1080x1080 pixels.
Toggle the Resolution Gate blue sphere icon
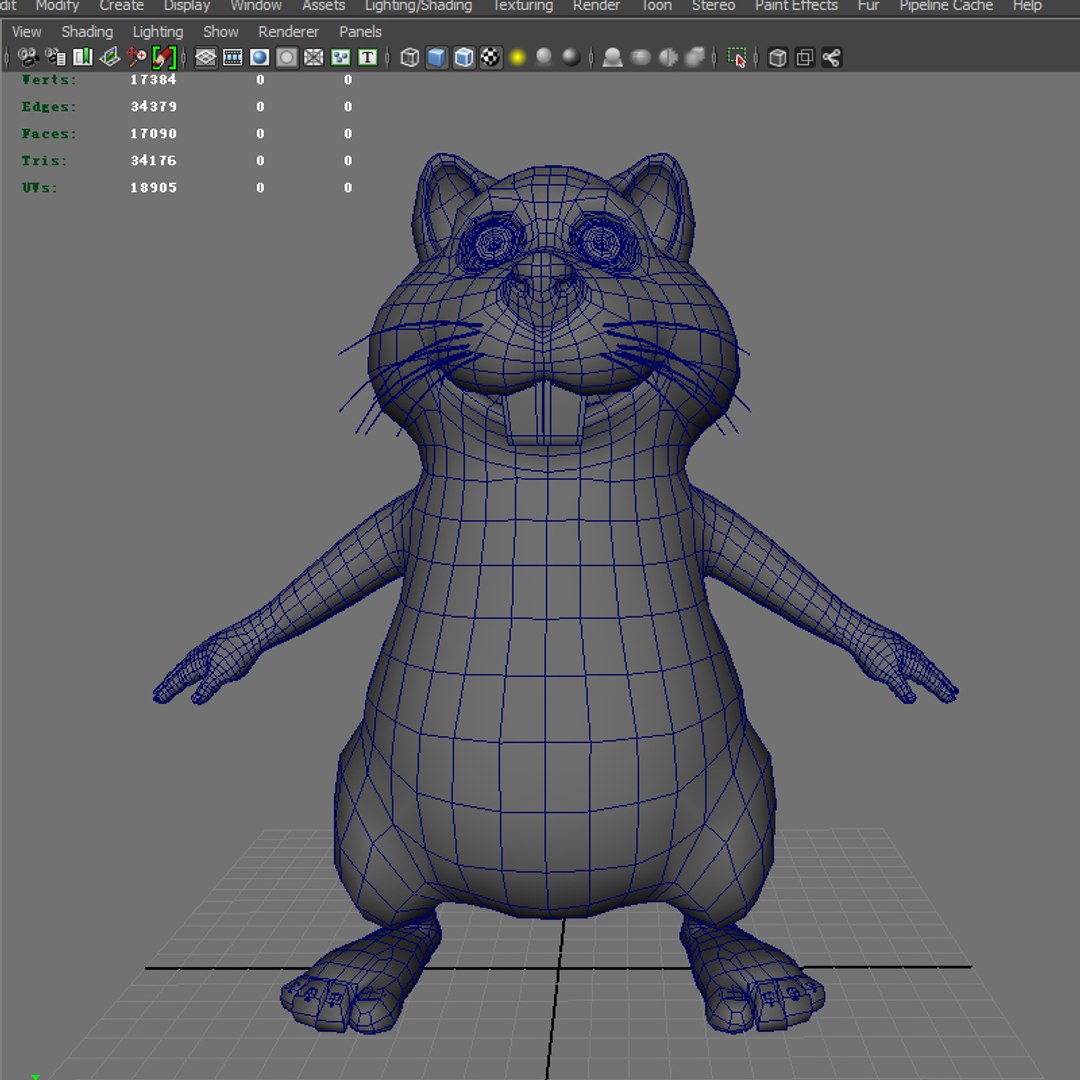[260, 57]
